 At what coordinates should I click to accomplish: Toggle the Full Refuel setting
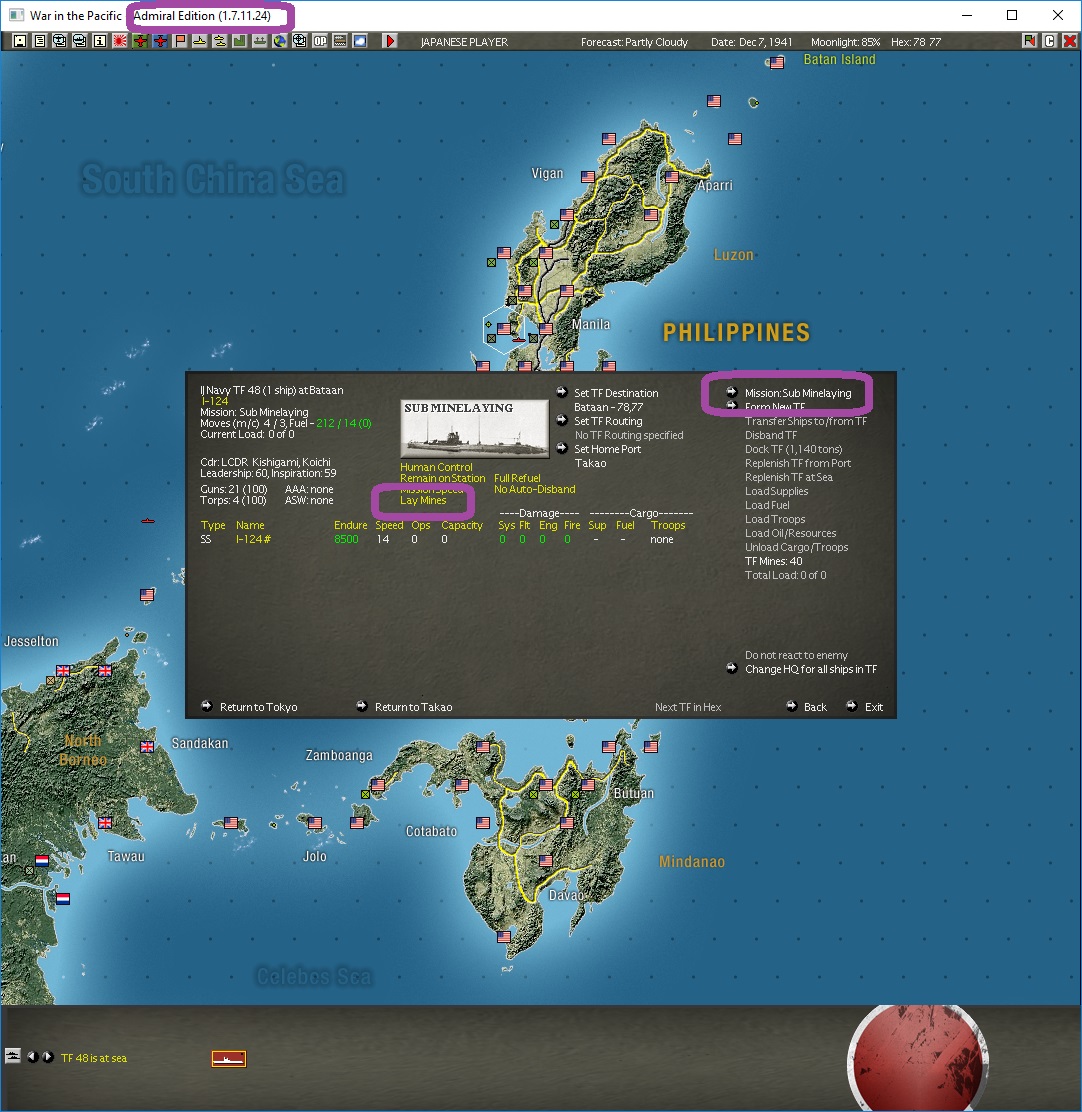[x=517, y=478]
